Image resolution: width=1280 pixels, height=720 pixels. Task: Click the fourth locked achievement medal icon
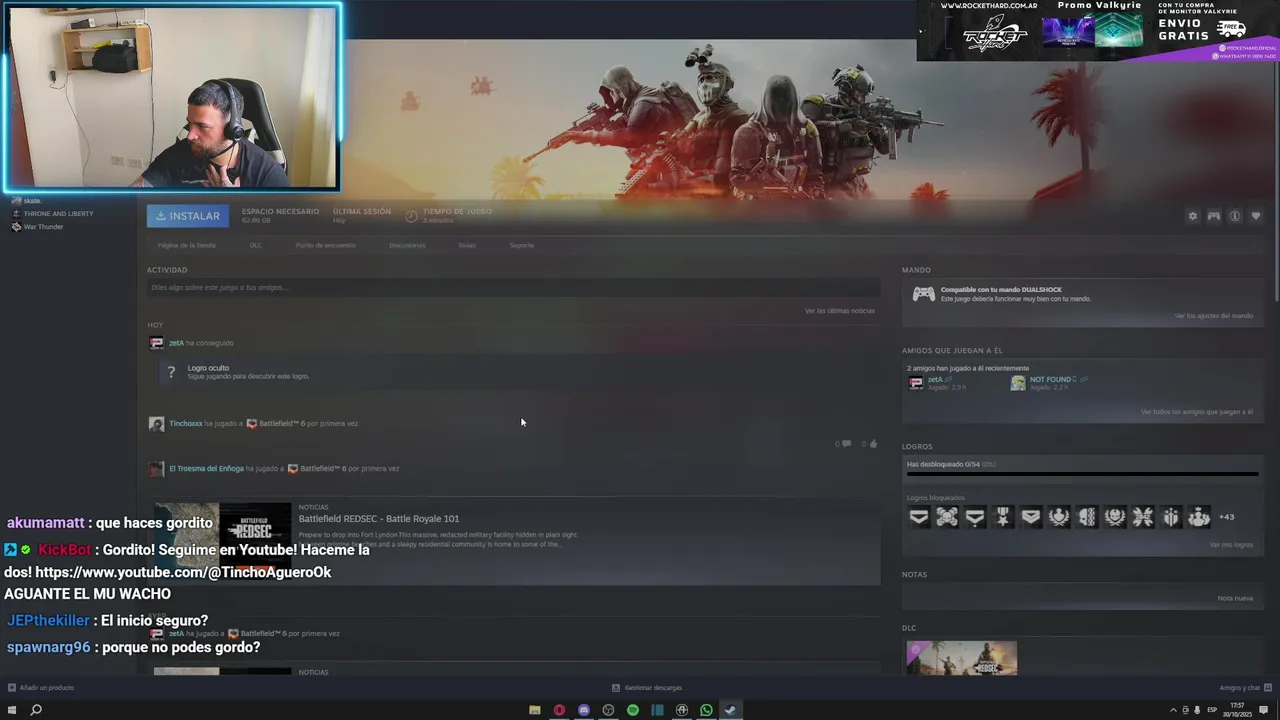tap(1003, 517)
